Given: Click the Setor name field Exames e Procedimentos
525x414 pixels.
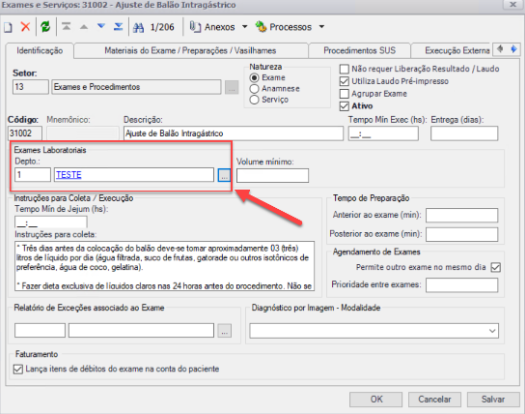Looking at the screenshot, I should (136, 87).
